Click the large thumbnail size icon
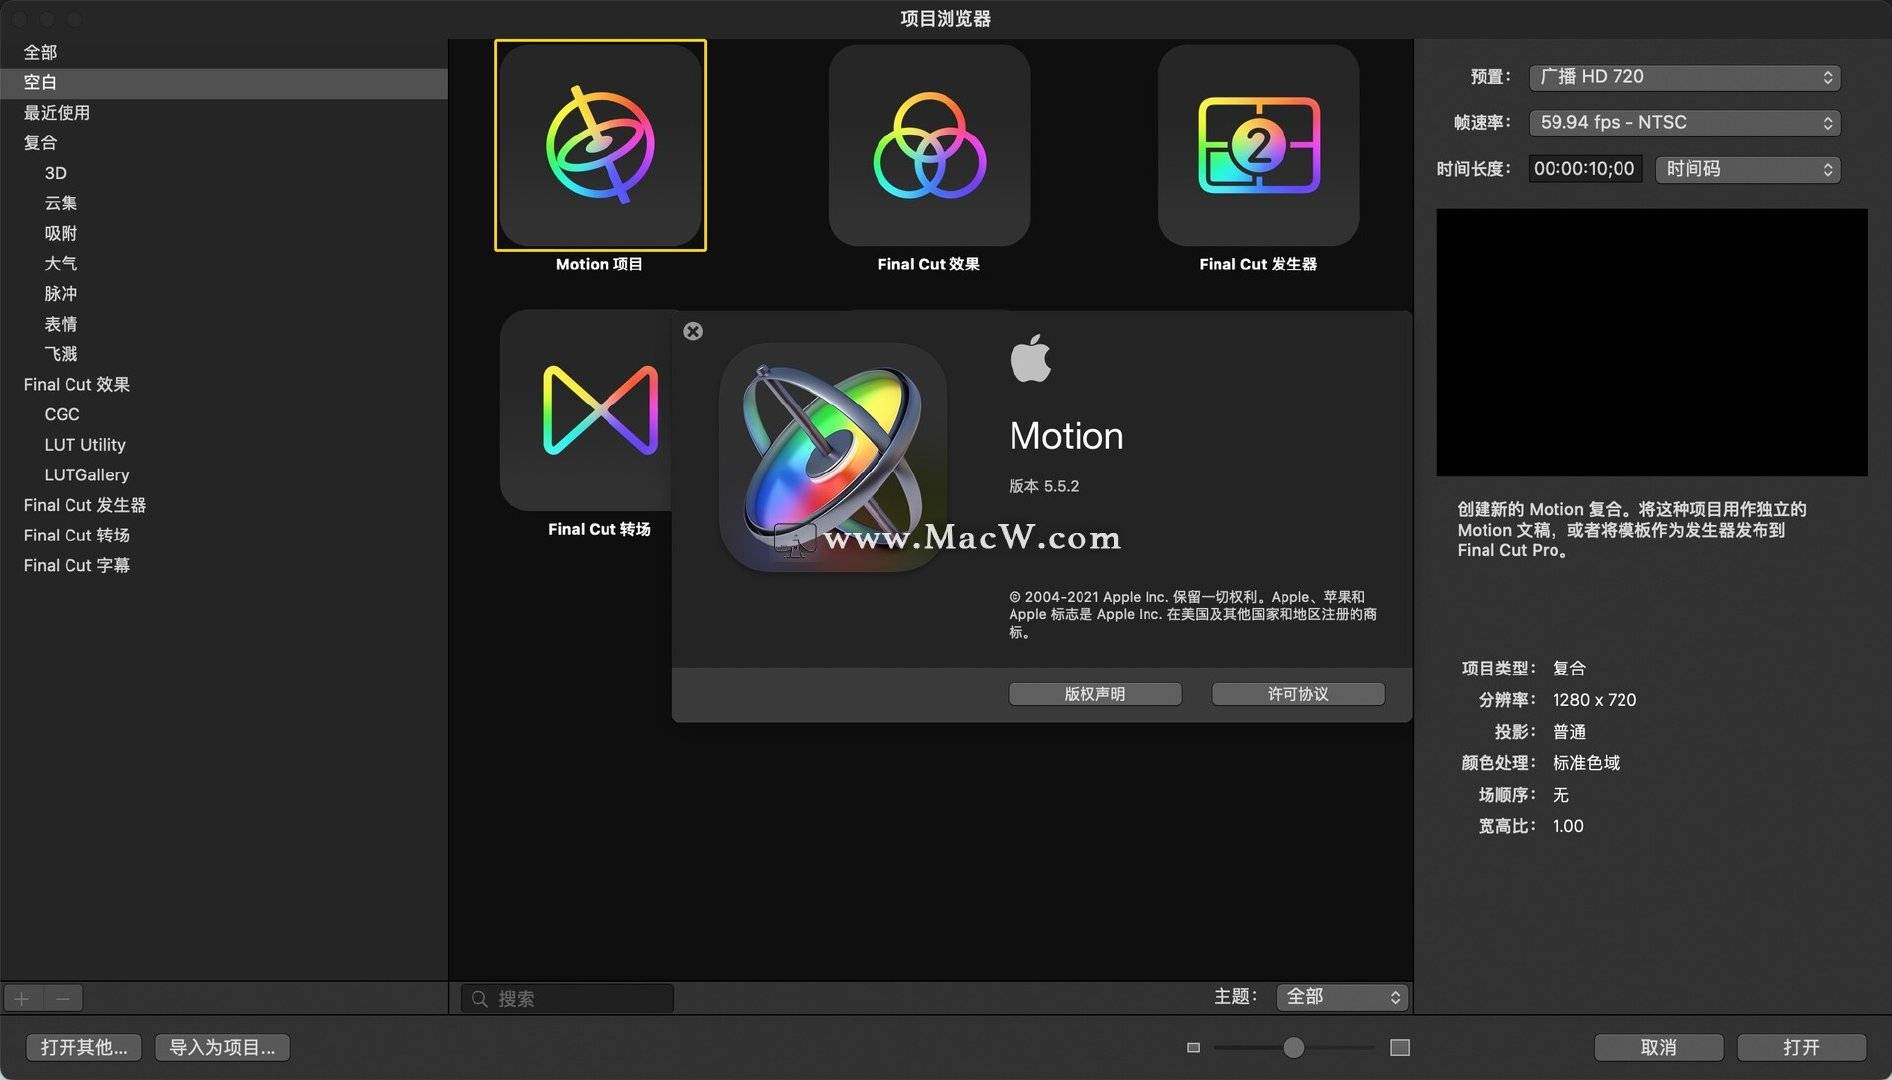 click(1400, 1047)
